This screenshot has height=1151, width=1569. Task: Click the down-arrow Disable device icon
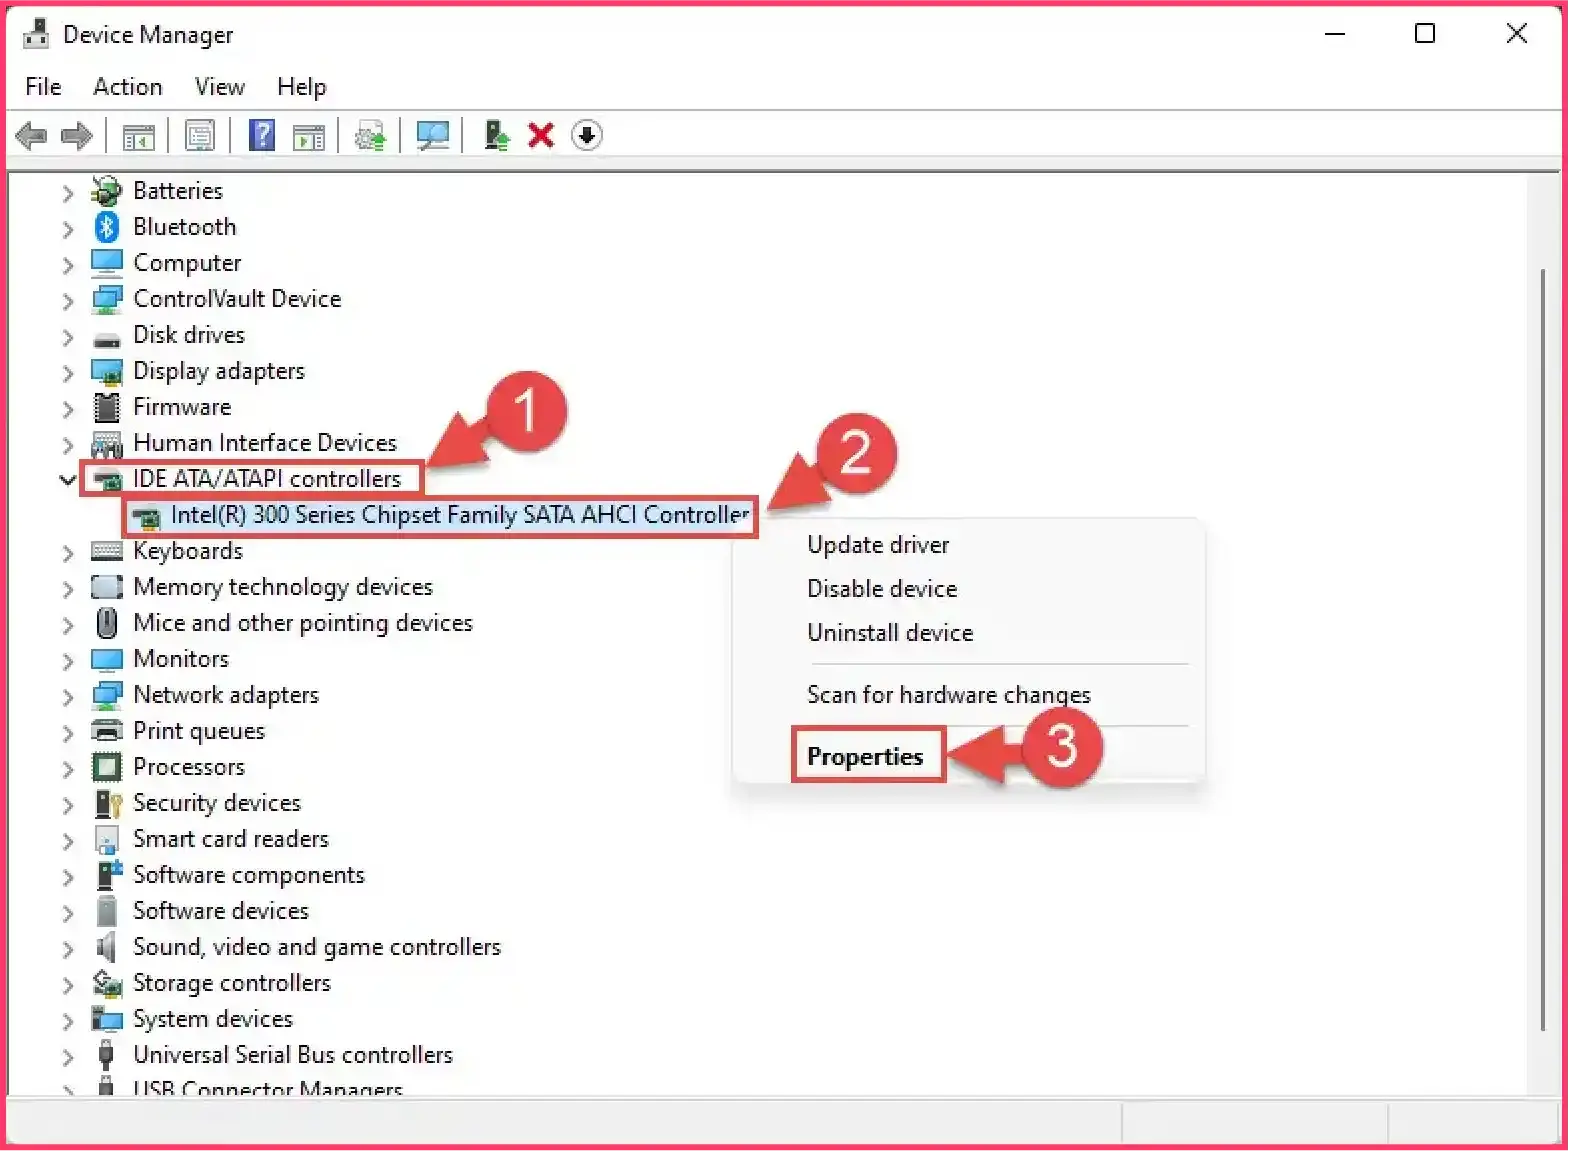587,135
